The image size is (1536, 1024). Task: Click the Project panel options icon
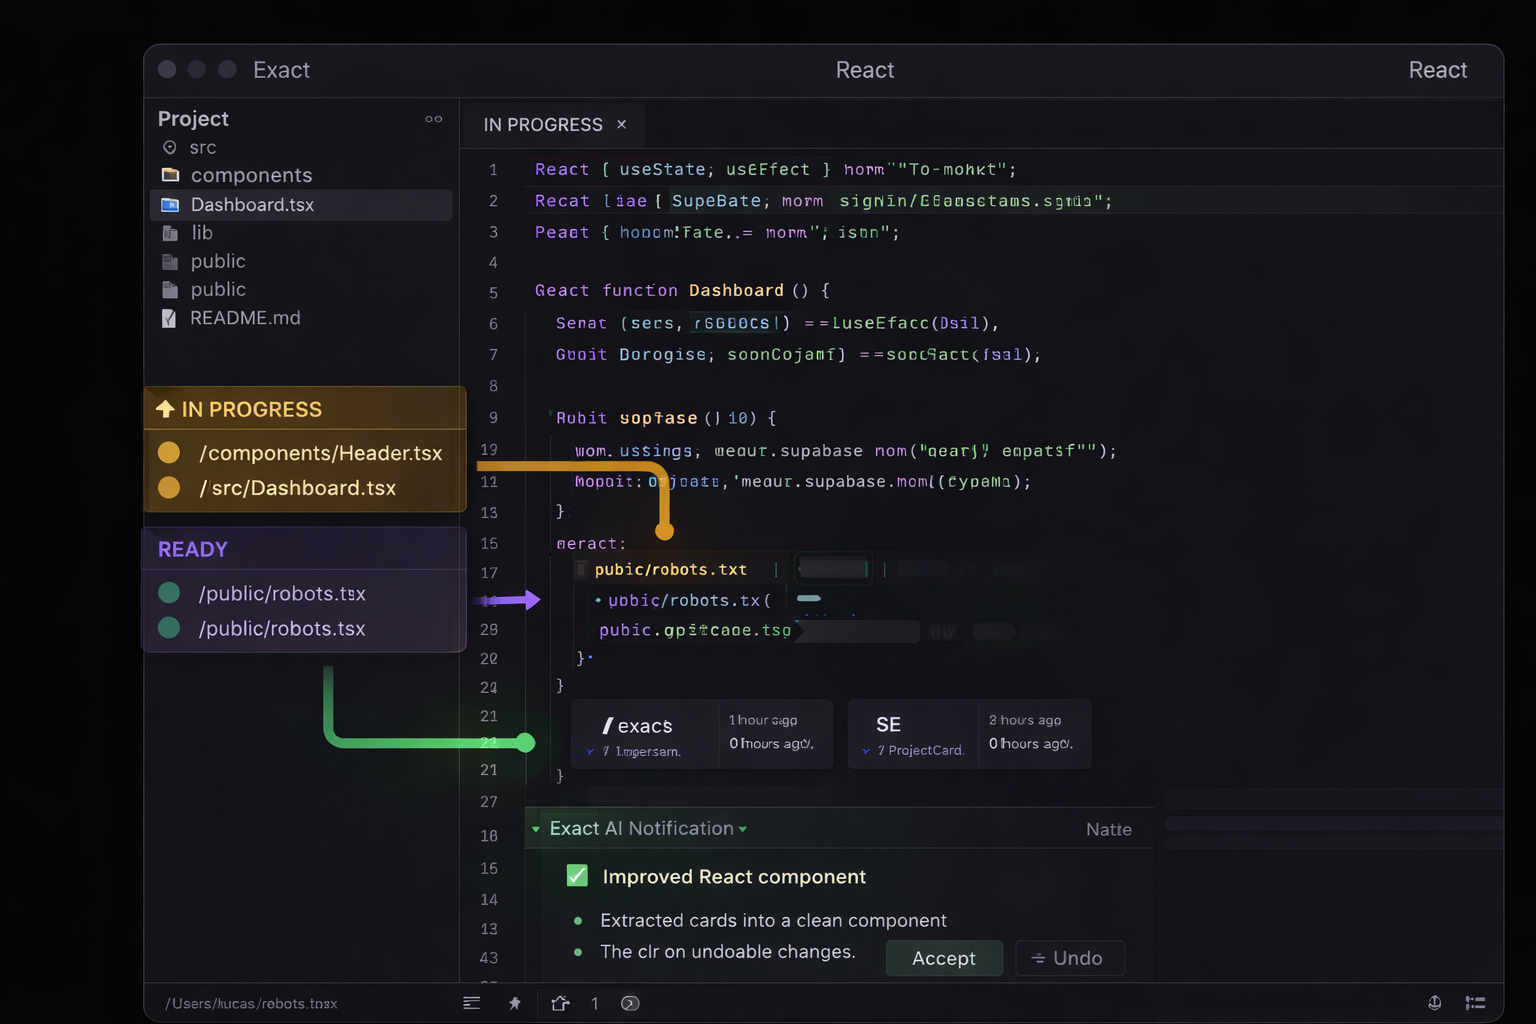[x=433, y=119]
